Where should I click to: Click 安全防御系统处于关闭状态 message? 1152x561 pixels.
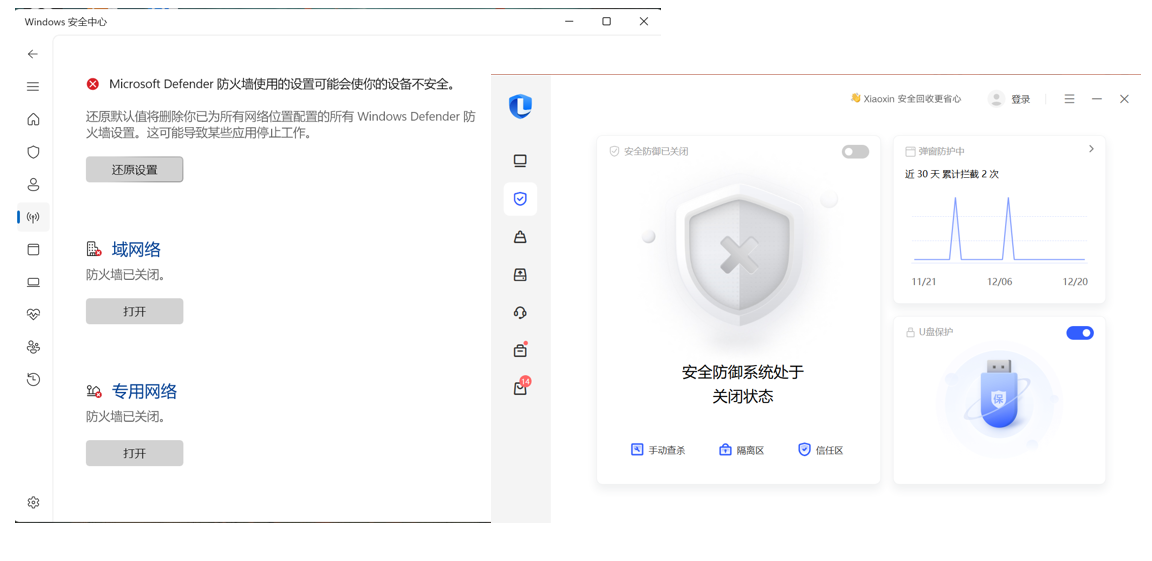[743, 384]
